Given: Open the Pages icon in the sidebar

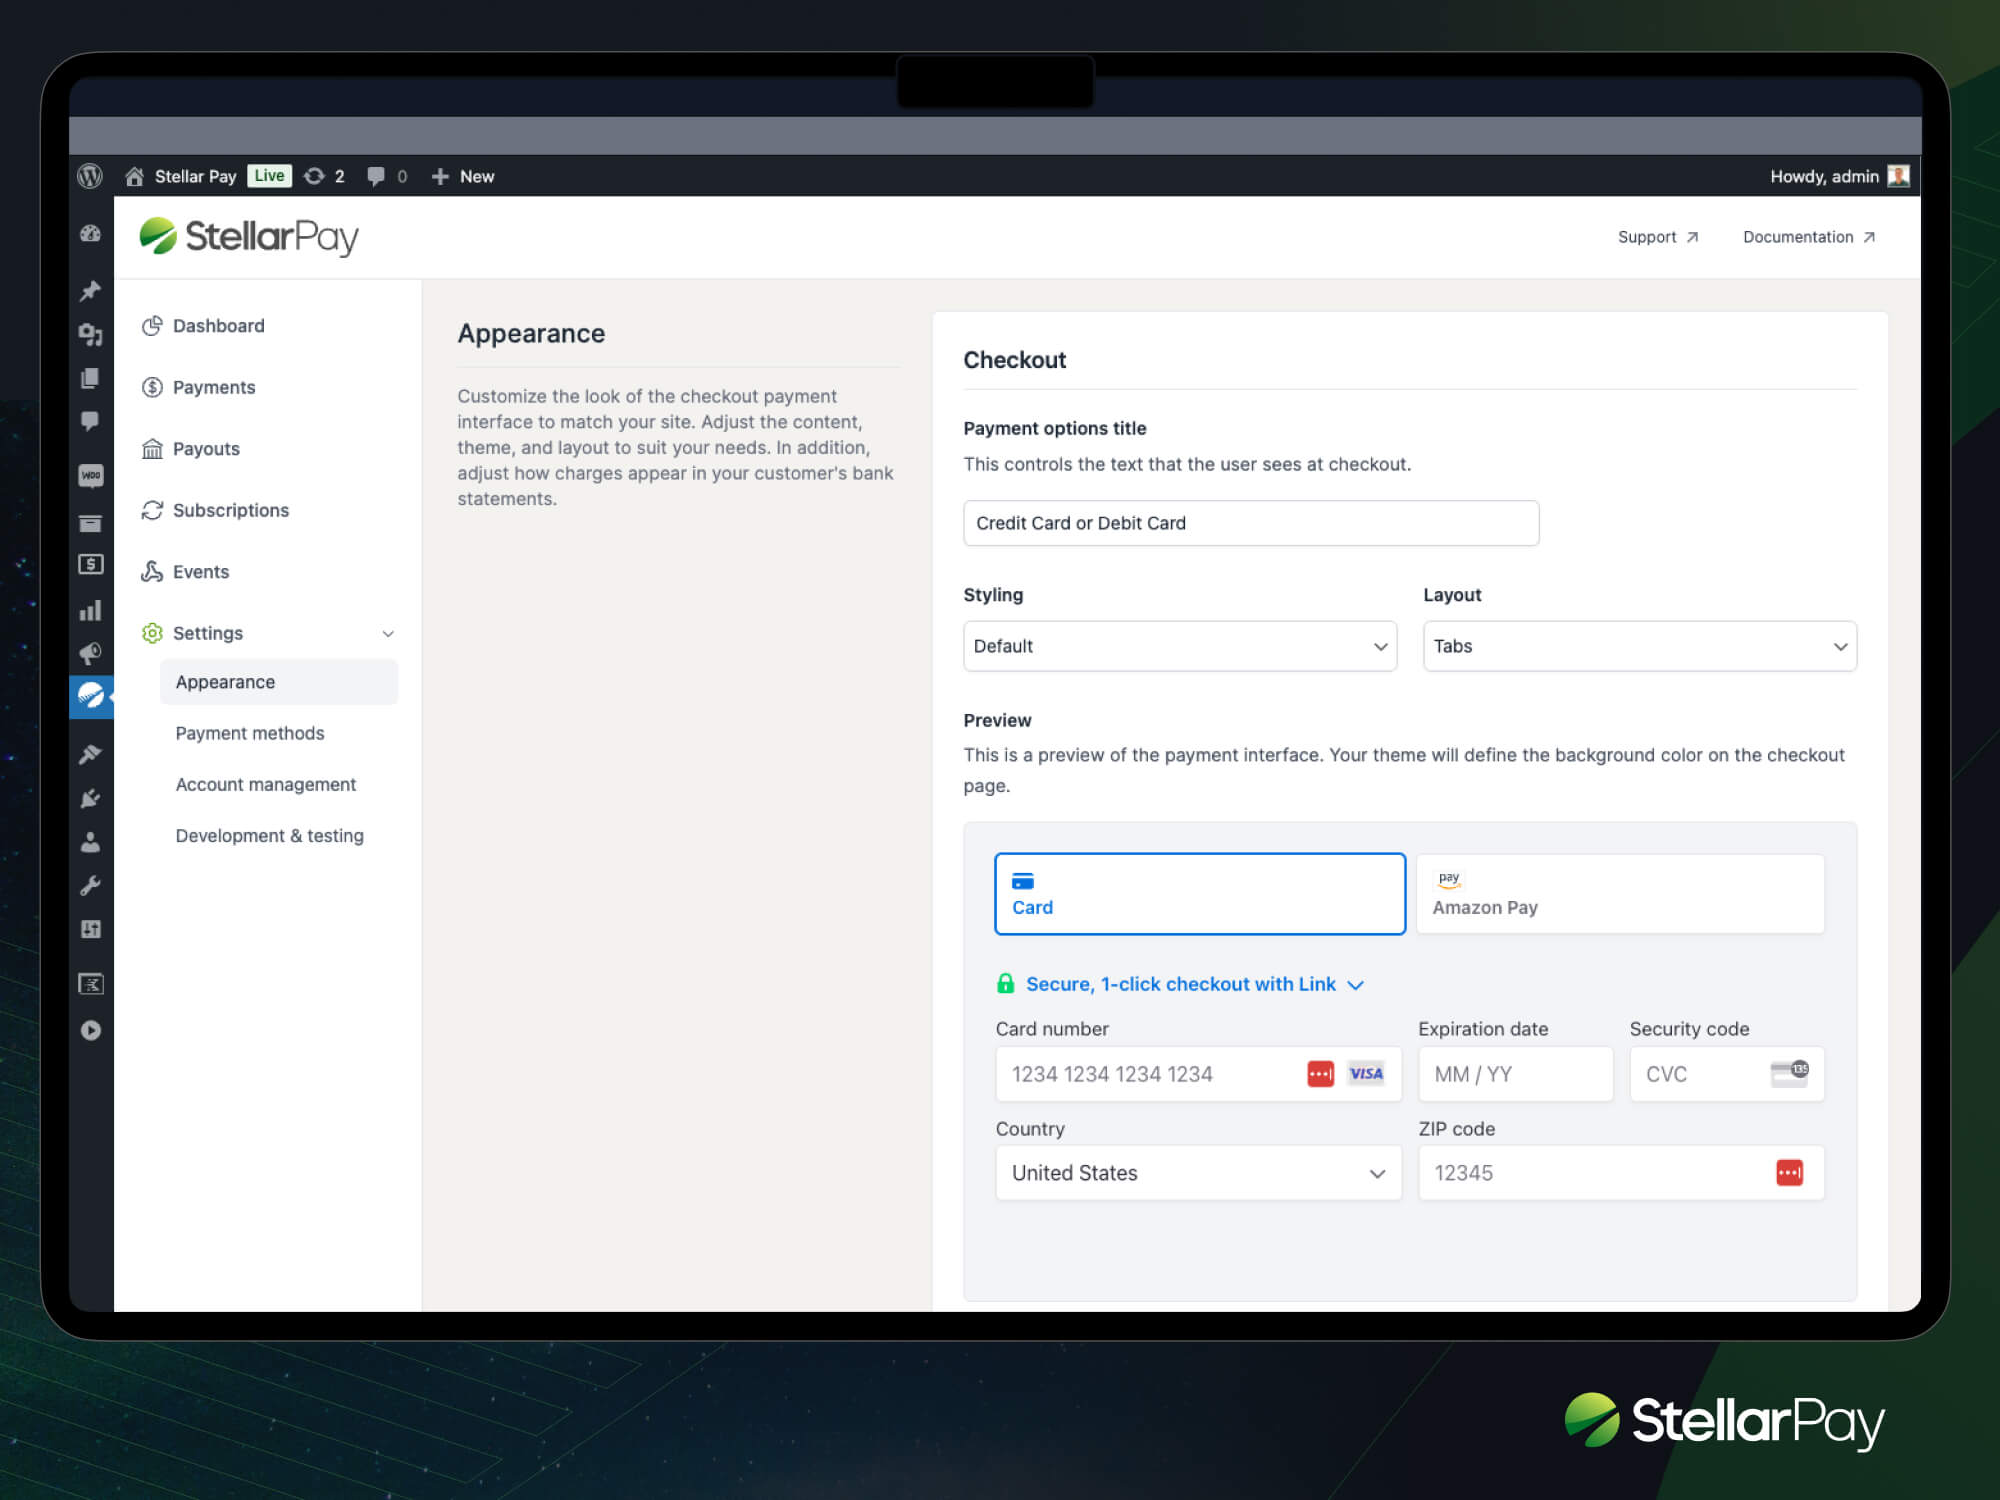Looking at the screenshot, I should coord(90,378).
